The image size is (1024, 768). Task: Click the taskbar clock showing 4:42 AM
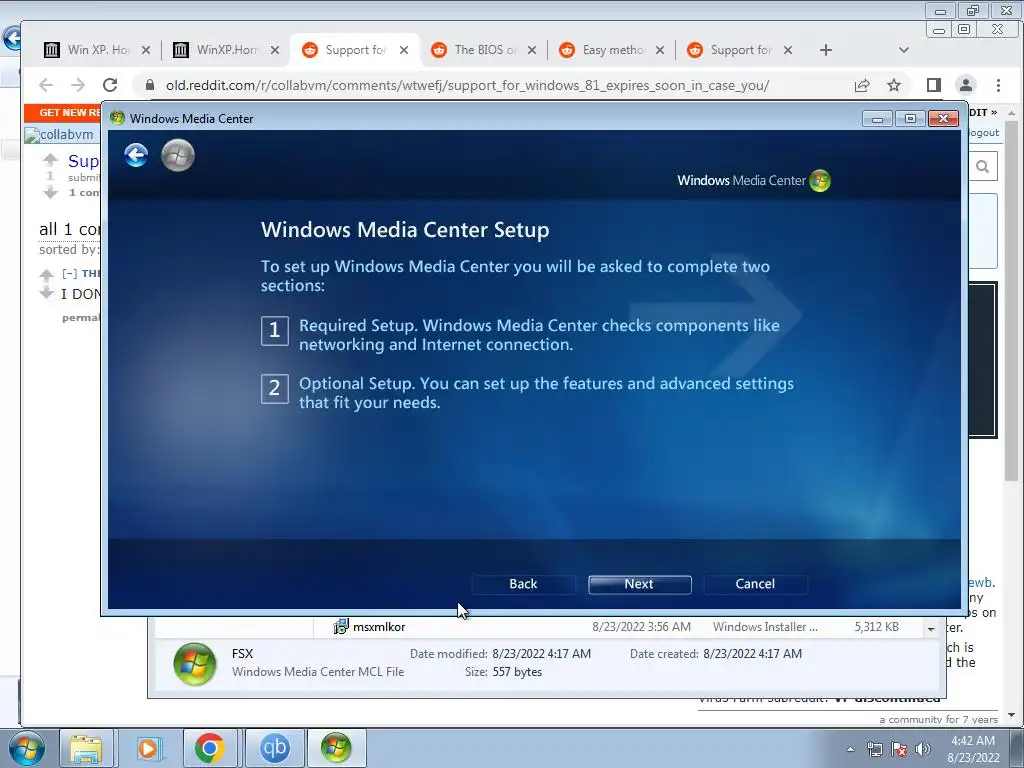click(x=973, y=748)
